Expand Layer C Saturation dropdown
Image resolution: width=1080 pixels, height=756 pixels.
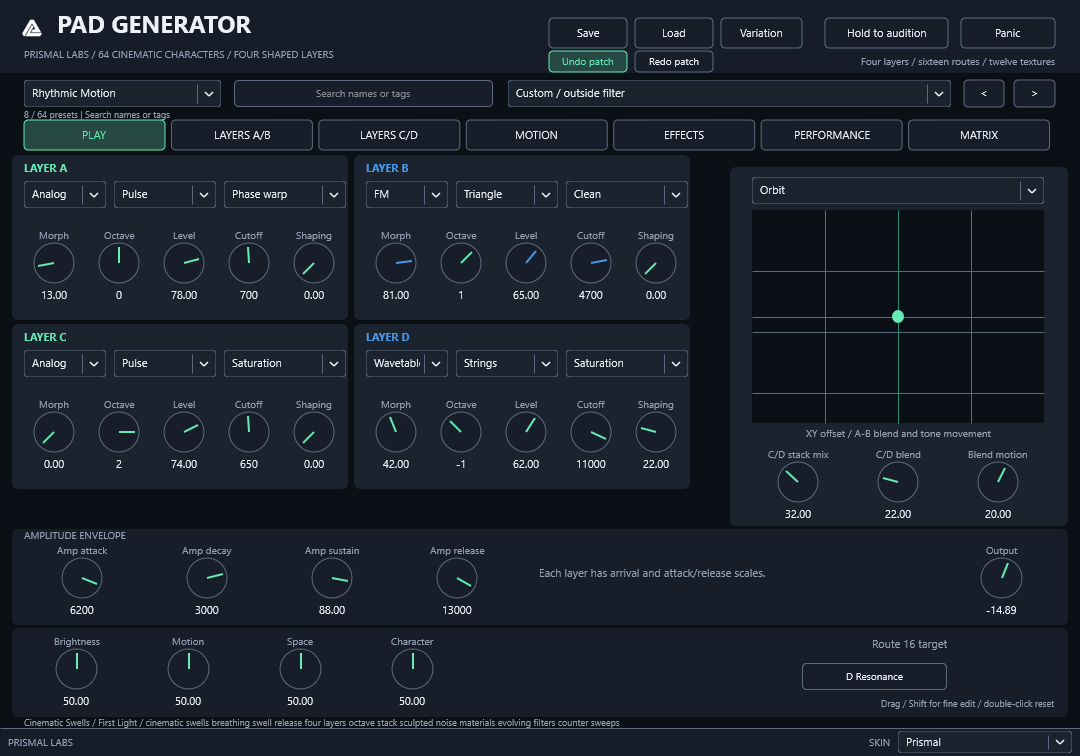click(284, 364)
